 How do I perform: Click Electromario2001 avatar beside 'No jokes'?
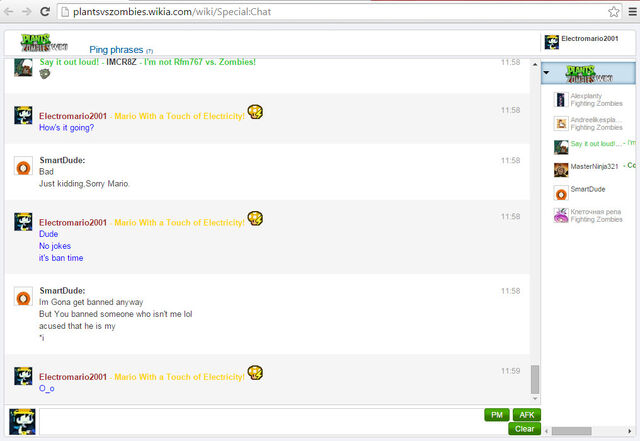tap(23, 222)
